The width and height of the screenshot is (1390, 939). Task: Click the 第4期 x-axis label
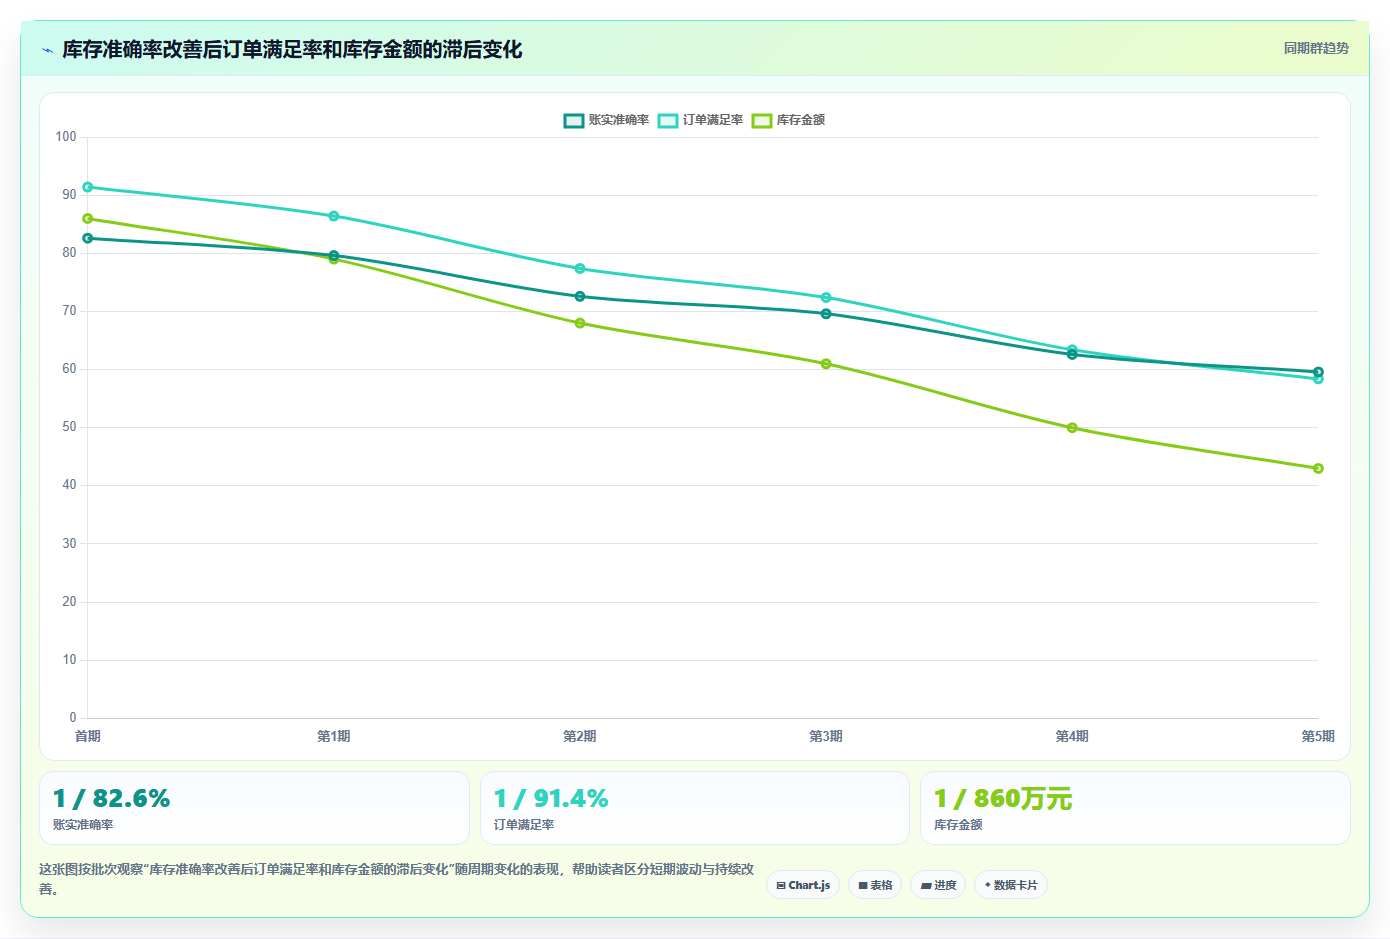pos(1072,736)
